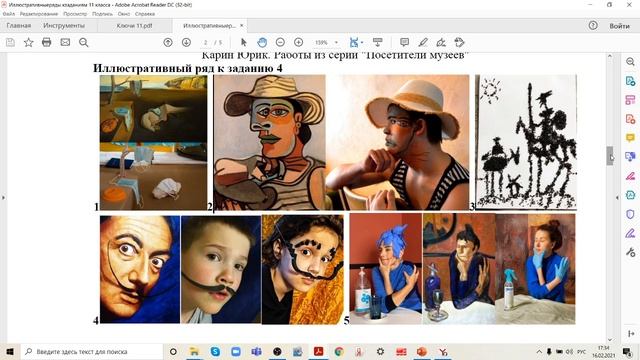Click the vertical scrollbar thumb
This screenshot has width=640, height=360.
click(x=610, y=156)
